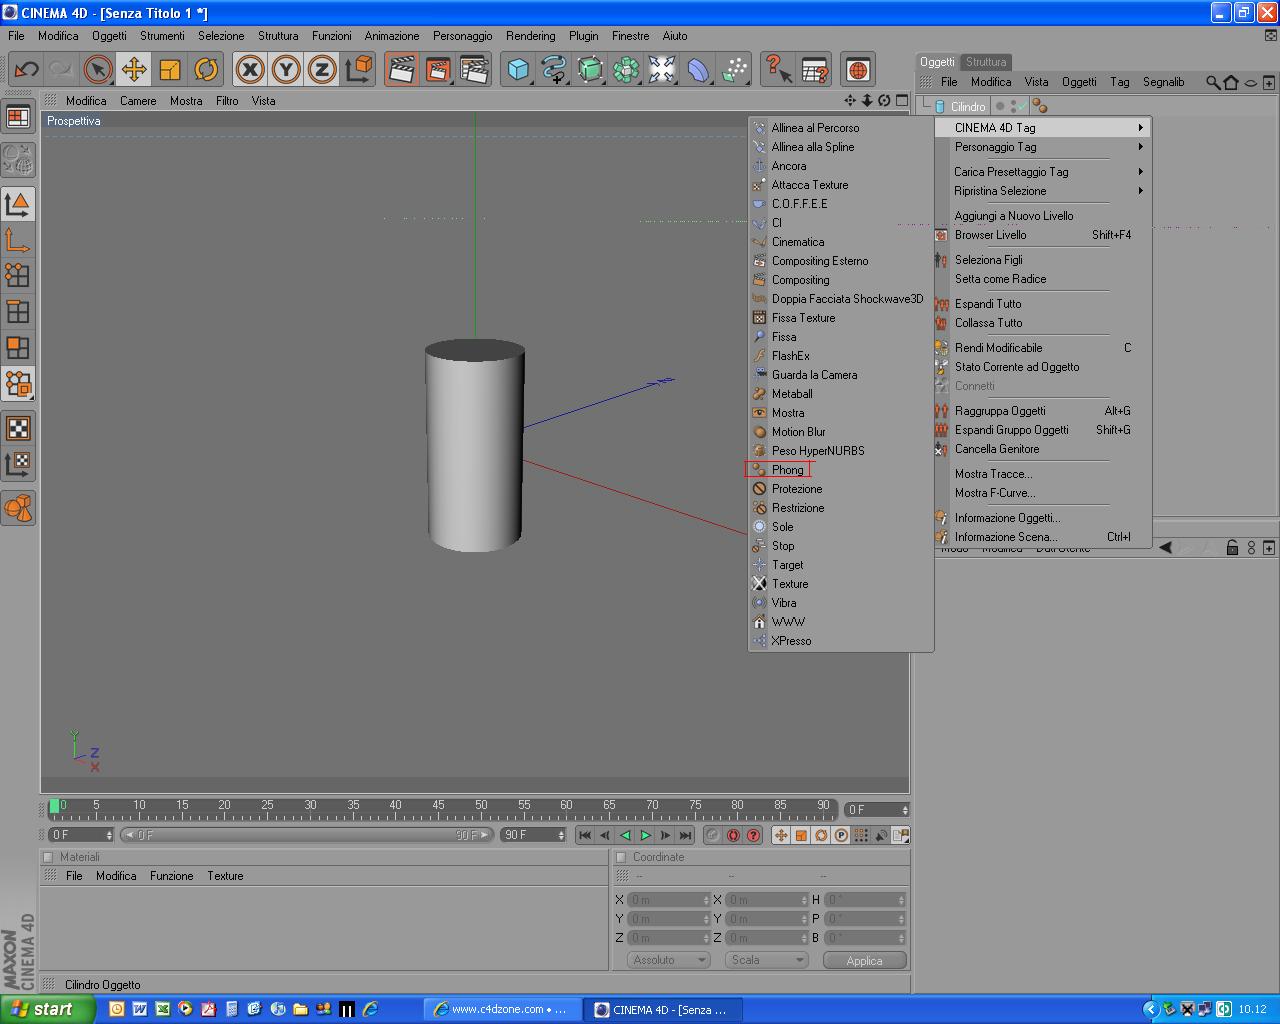Open the Assoluto dropdown in Coordinate
This screenshot has width=1280, height=1024.
point(668,960)
